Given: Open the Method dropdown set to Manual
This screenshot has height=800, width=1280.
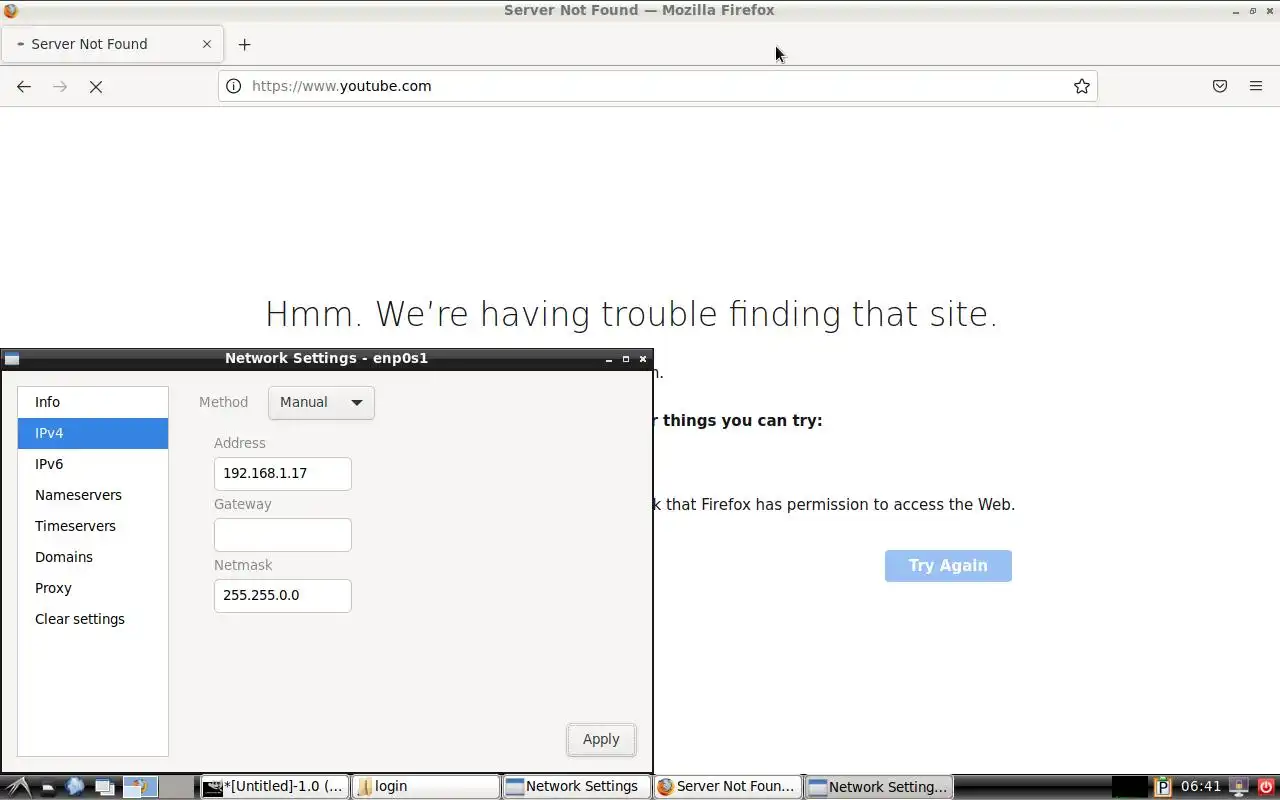Looking at the screenshot, I should coord(321,402).
